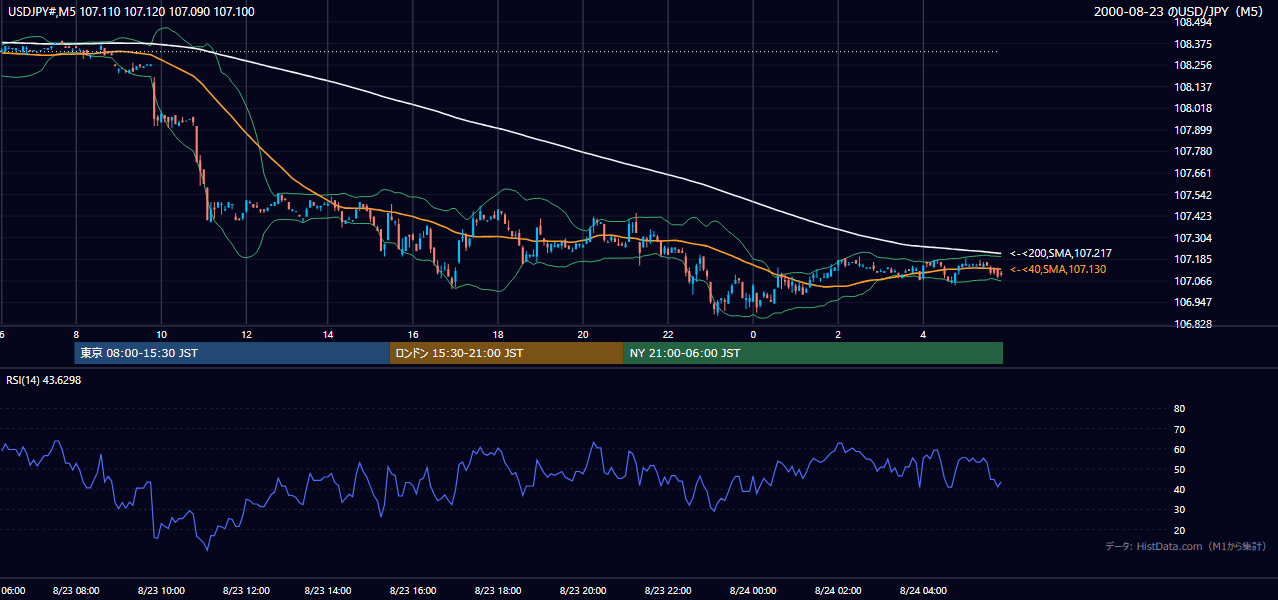The height and width of the screenshot is (600, 1278).
Task: Select the ロンドン 15:30-21:00 JST session bar
Action: tap(507, 353)
